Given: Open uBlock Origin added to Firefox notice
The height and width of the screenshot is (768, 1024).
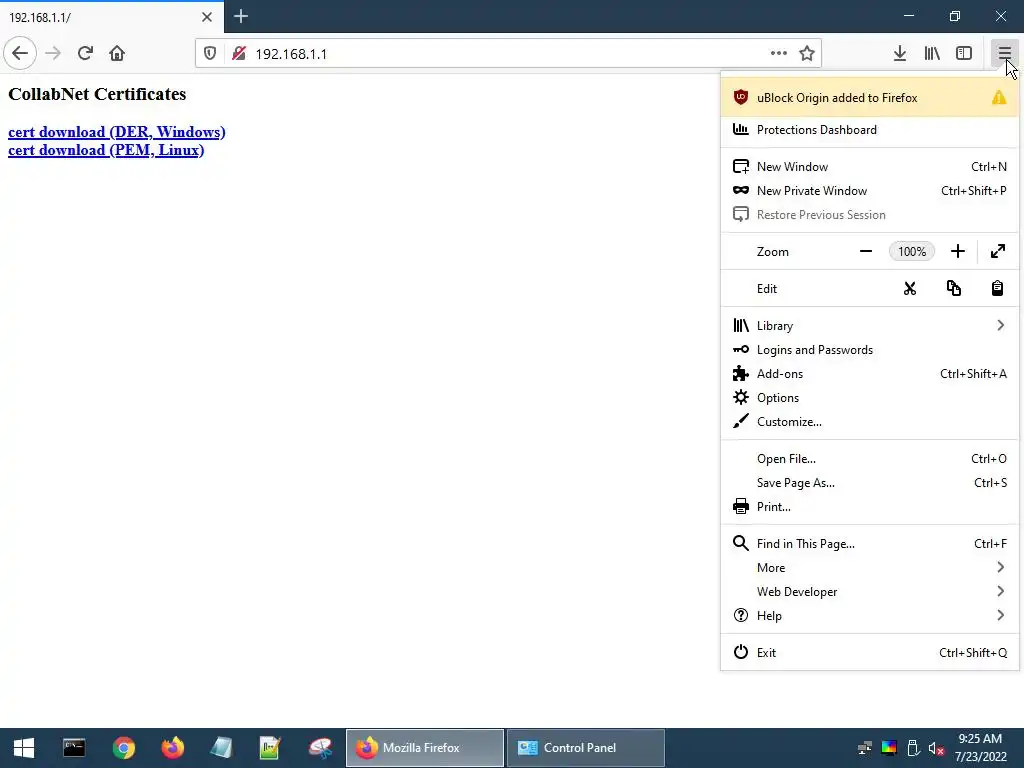Looking at the screenshot, I should pos(869,98).
